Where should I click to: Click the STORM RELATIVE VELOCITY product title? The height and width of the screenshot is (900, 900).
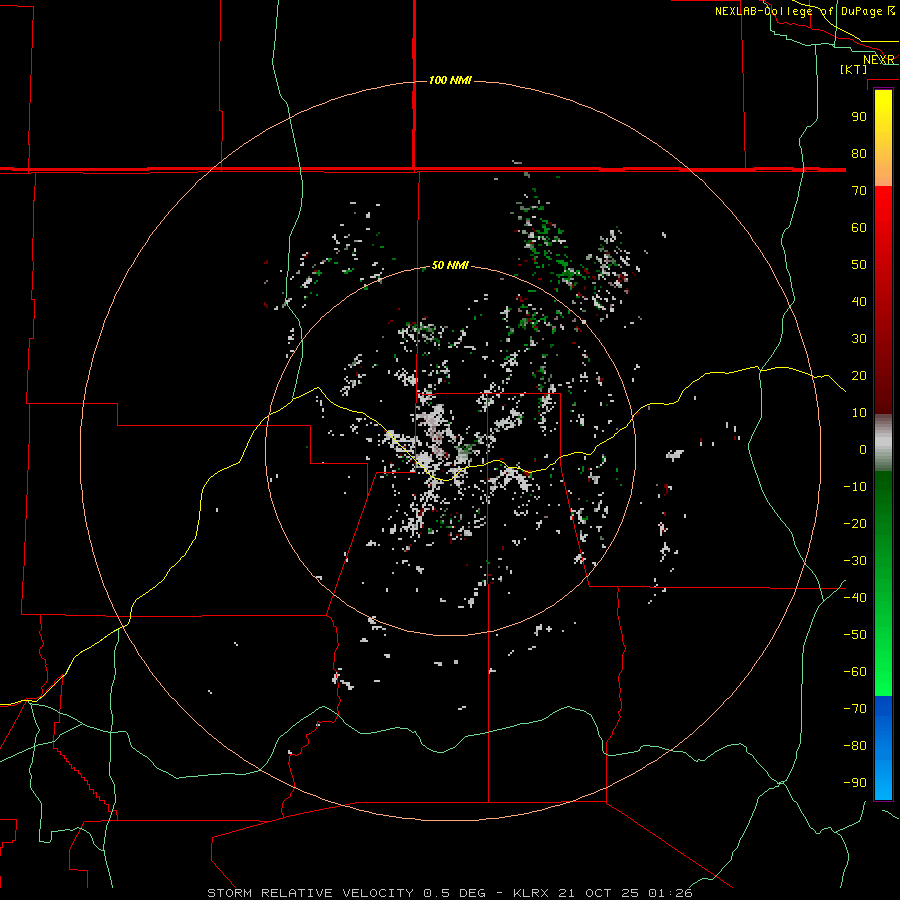pyautogui.click(x=310, y=893)
